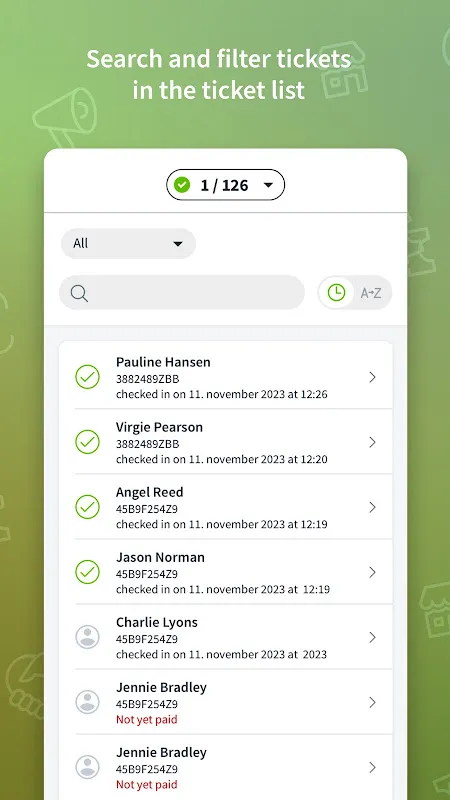450x800 pixels.
Task: Click the Jason Norman name text
Action: coord(160,557)
